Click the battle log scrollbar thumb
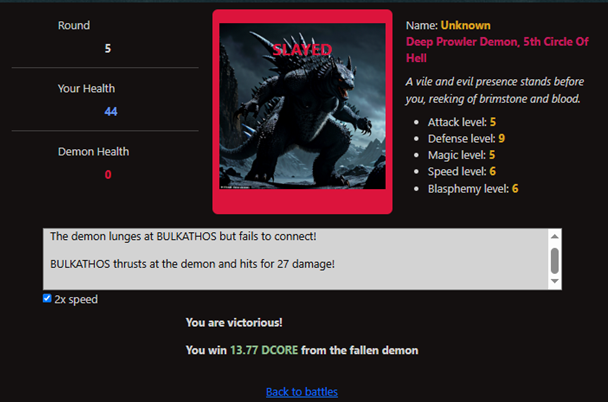This screenshot has width=608, height=402. [x=555, y=261]
